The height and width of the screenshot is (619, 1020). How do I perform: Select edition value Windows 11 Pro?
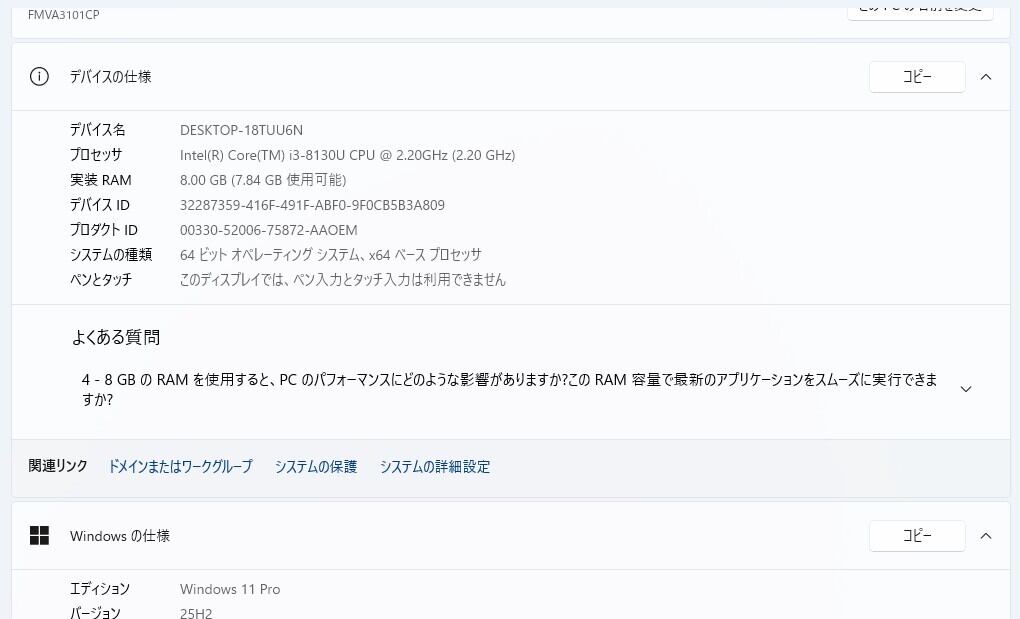(x=230, y=590)
